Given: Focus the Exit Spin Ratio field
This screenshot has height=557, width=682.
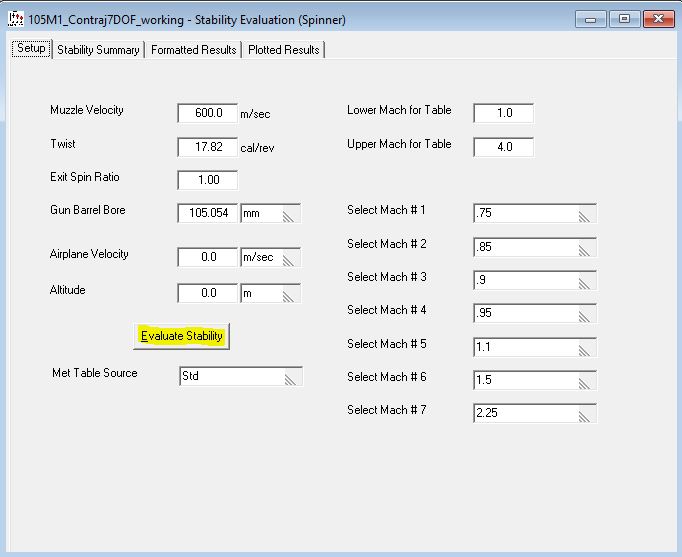Looking at the screenshot, I should (x=207, y=180).
